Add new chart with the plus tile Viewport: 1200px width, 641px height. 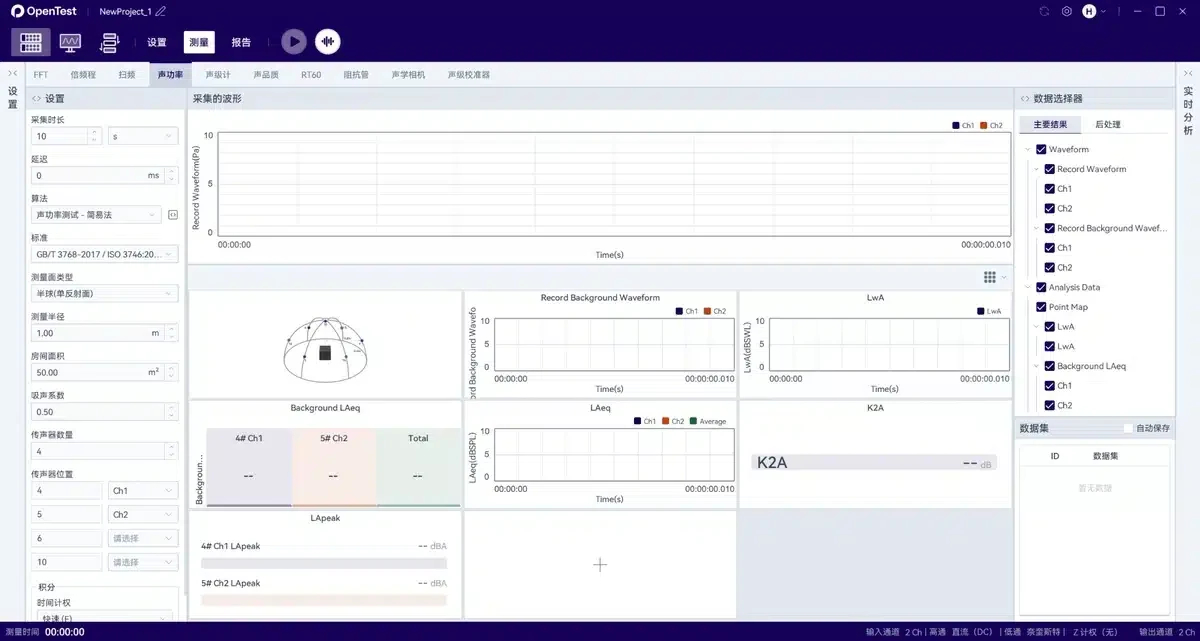[600, 565]
